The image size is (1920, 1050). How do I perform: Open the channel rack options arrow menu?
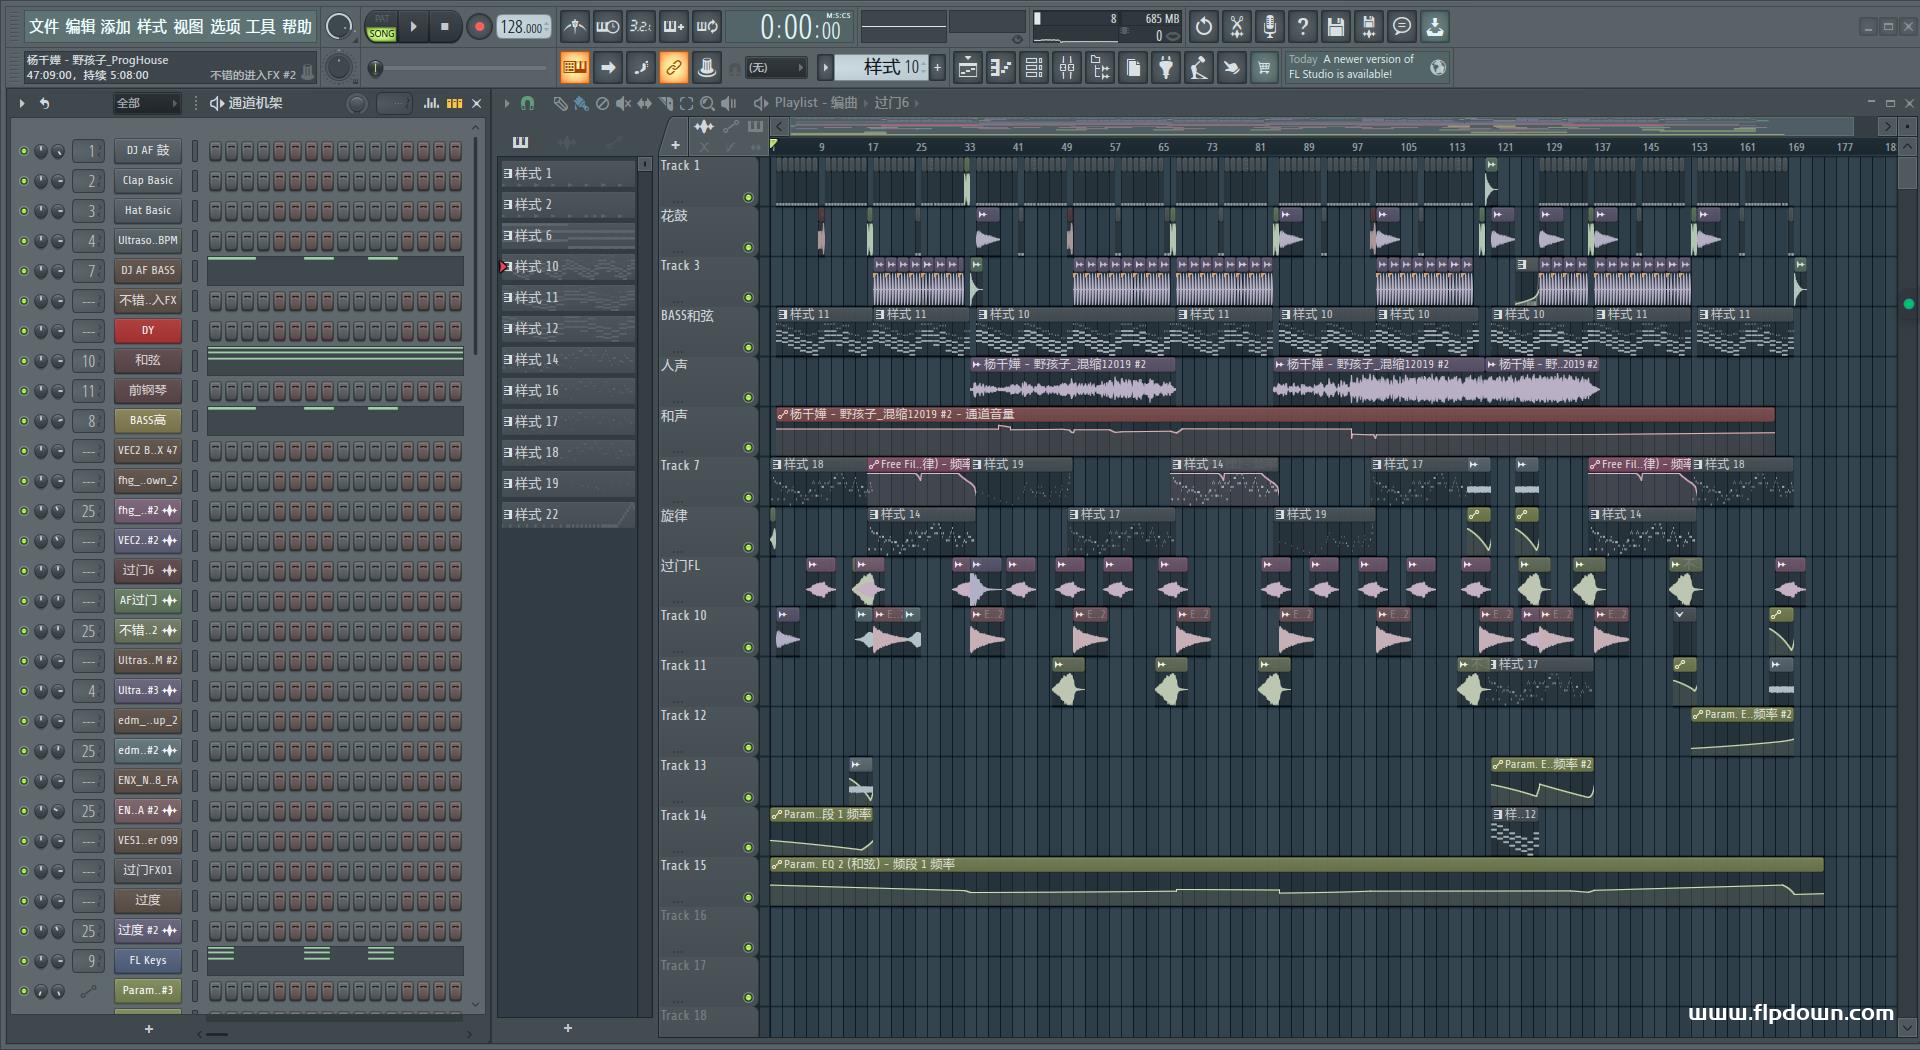[22, 103]
